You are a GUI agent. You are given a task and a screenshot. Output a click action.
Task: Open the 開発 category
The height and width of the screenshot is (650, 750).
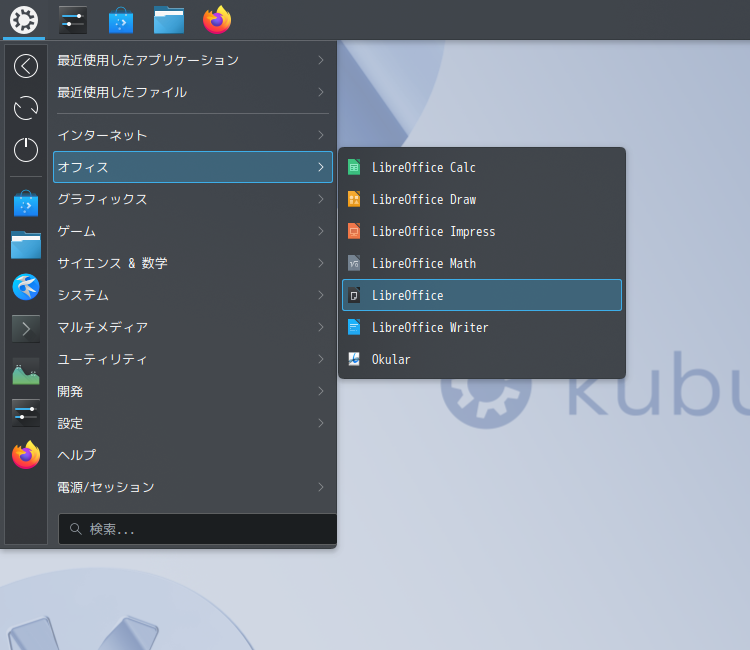click(193, 392)
